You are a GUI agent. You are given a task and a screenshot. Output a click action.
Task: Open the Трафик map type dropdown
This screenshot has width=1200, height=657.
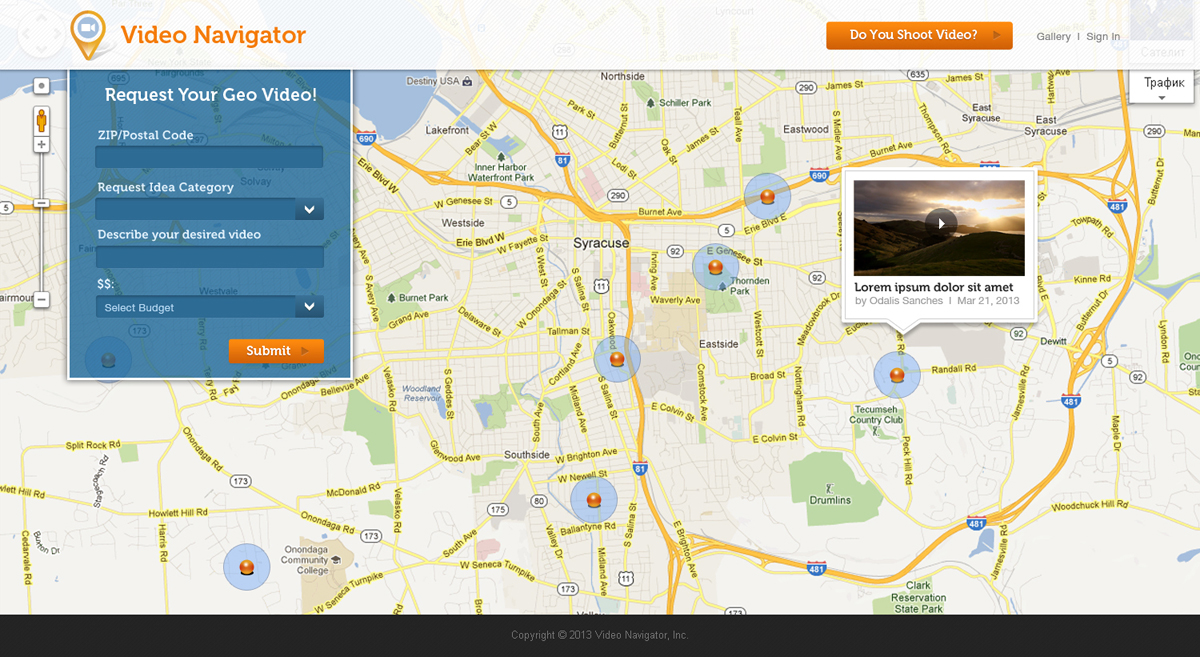pyautogui.click(x=1163, y=87)
